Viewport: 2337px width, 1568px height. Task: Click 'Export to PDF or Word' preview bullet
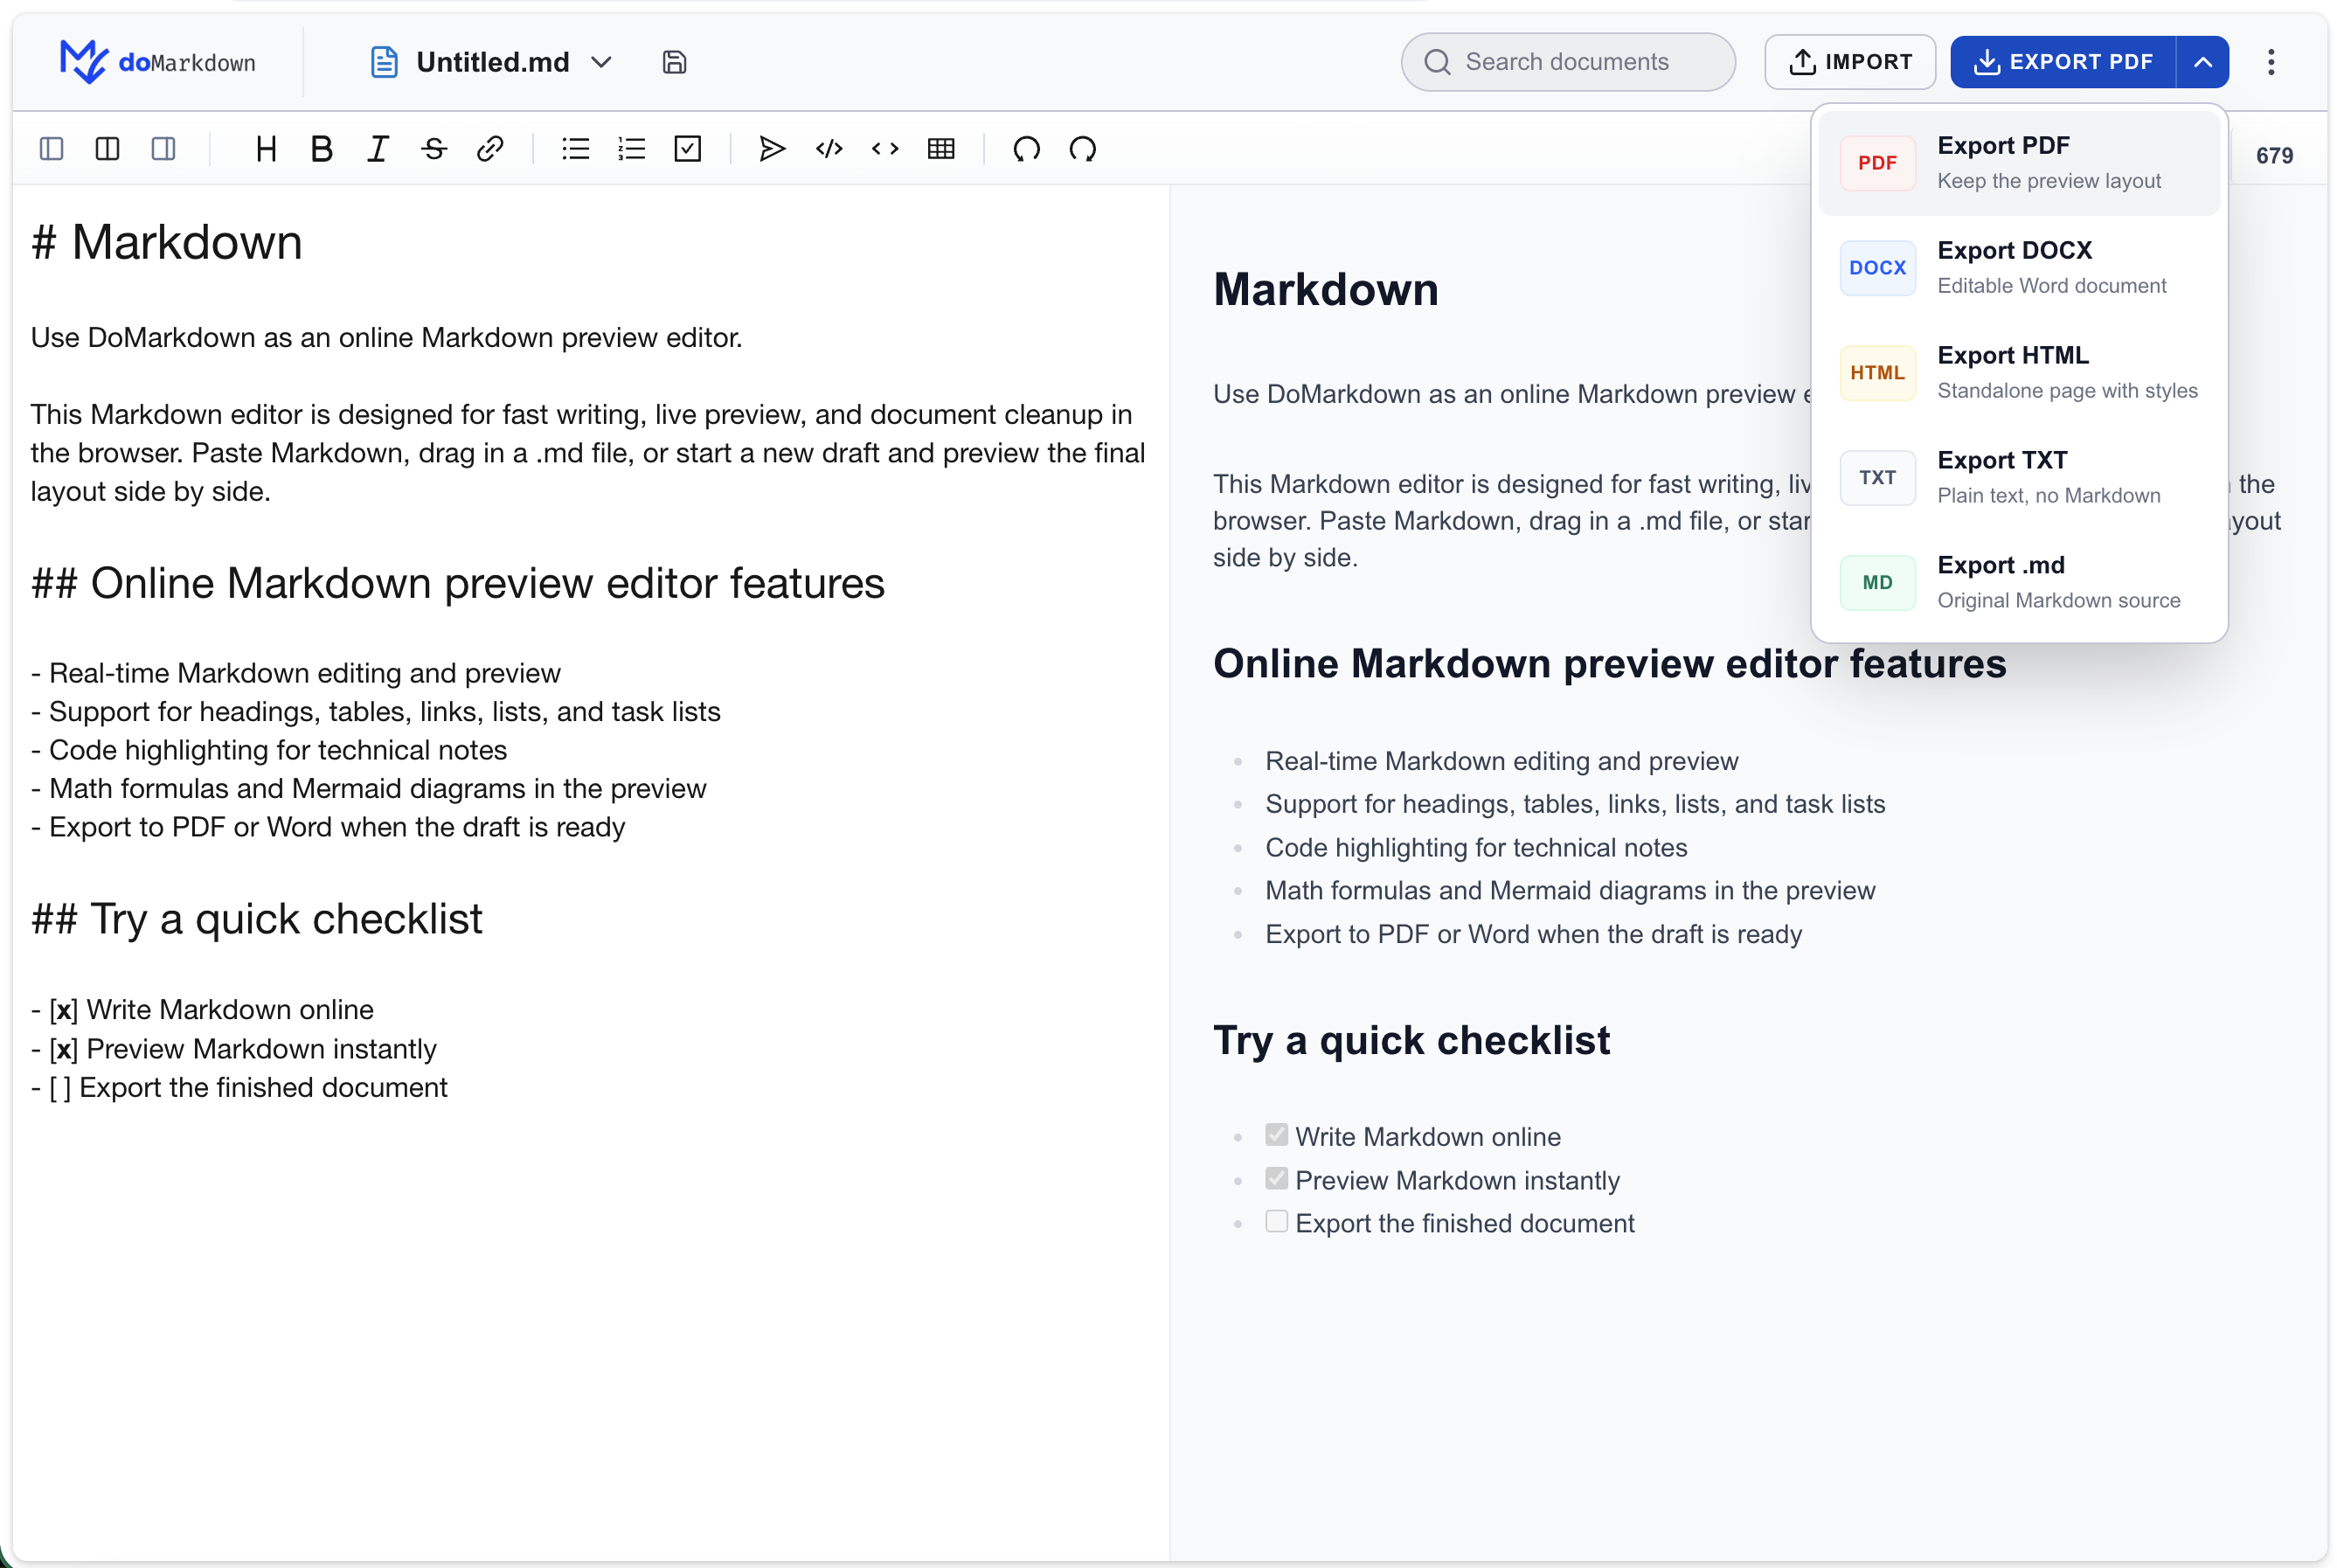coord(1532,934)
